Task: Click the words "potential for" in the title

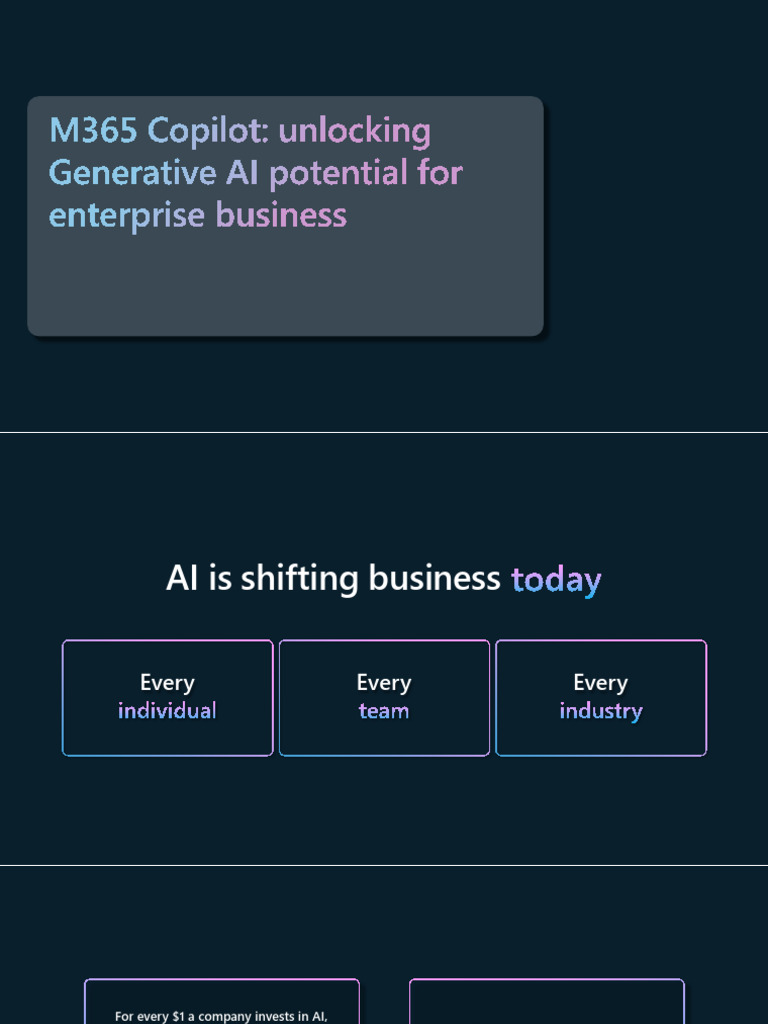Action: pyautogui.click(x=365, y=173)
